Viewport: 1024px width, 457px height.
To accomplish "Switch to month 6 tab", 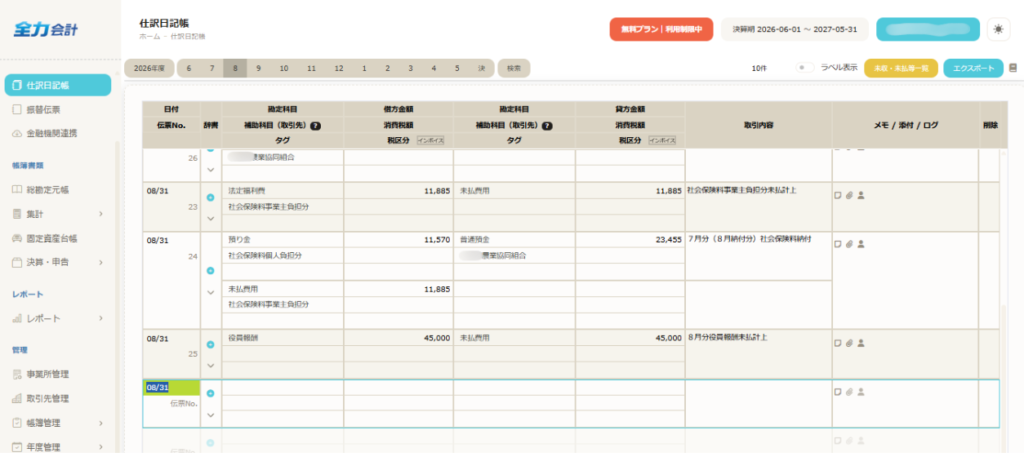I will tap(189, 69).
